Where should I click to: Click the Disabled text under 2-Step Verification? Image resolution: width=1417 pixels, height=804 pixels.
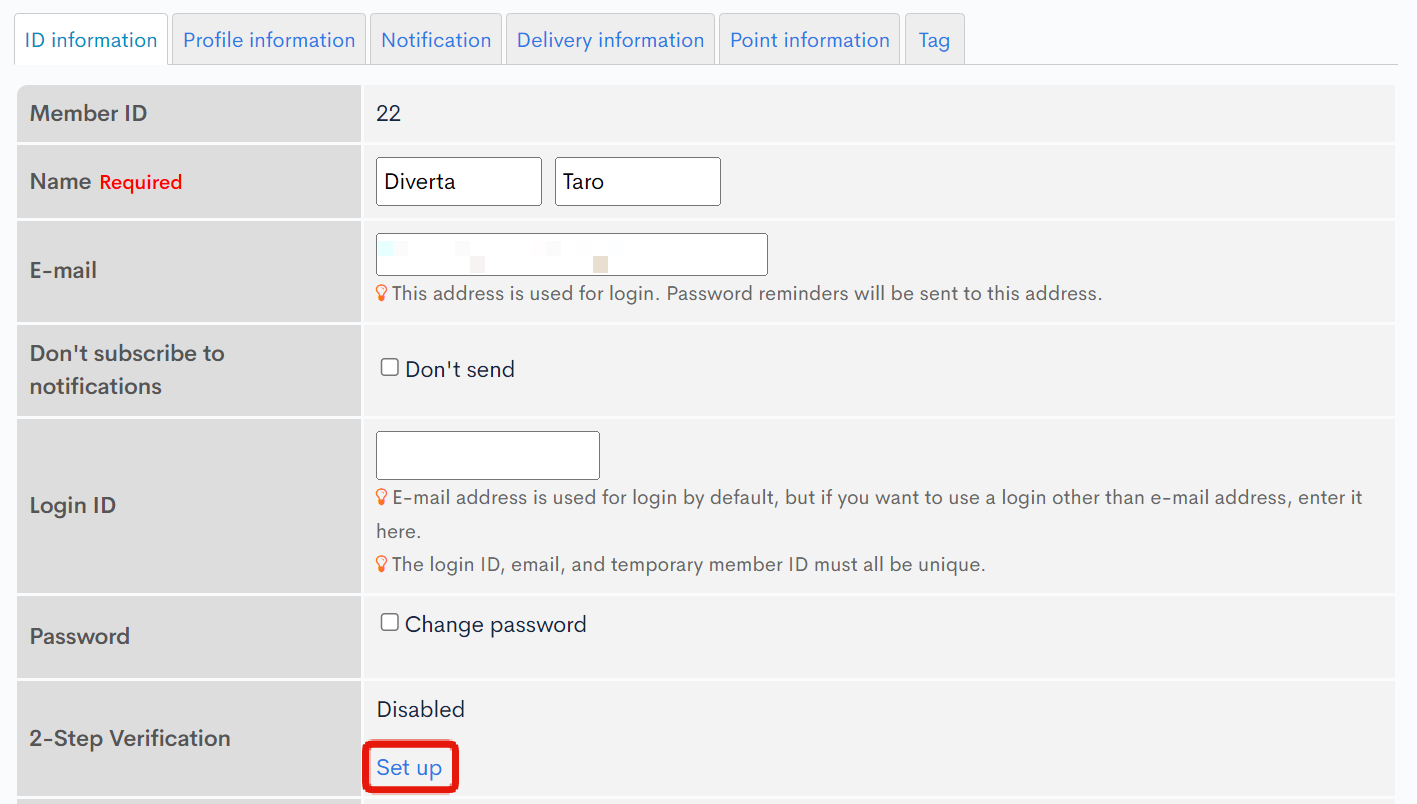(420, 709)
